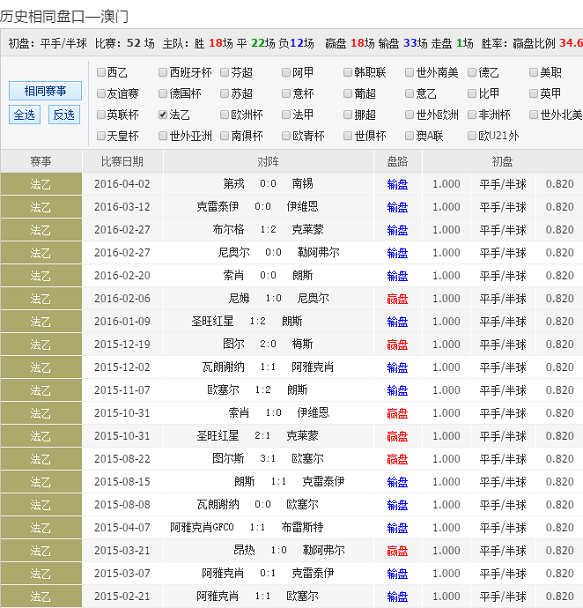583x608 pixels.
Task: Click score 1:2 of 布尔格 match
Action: (x=268, y=230)
